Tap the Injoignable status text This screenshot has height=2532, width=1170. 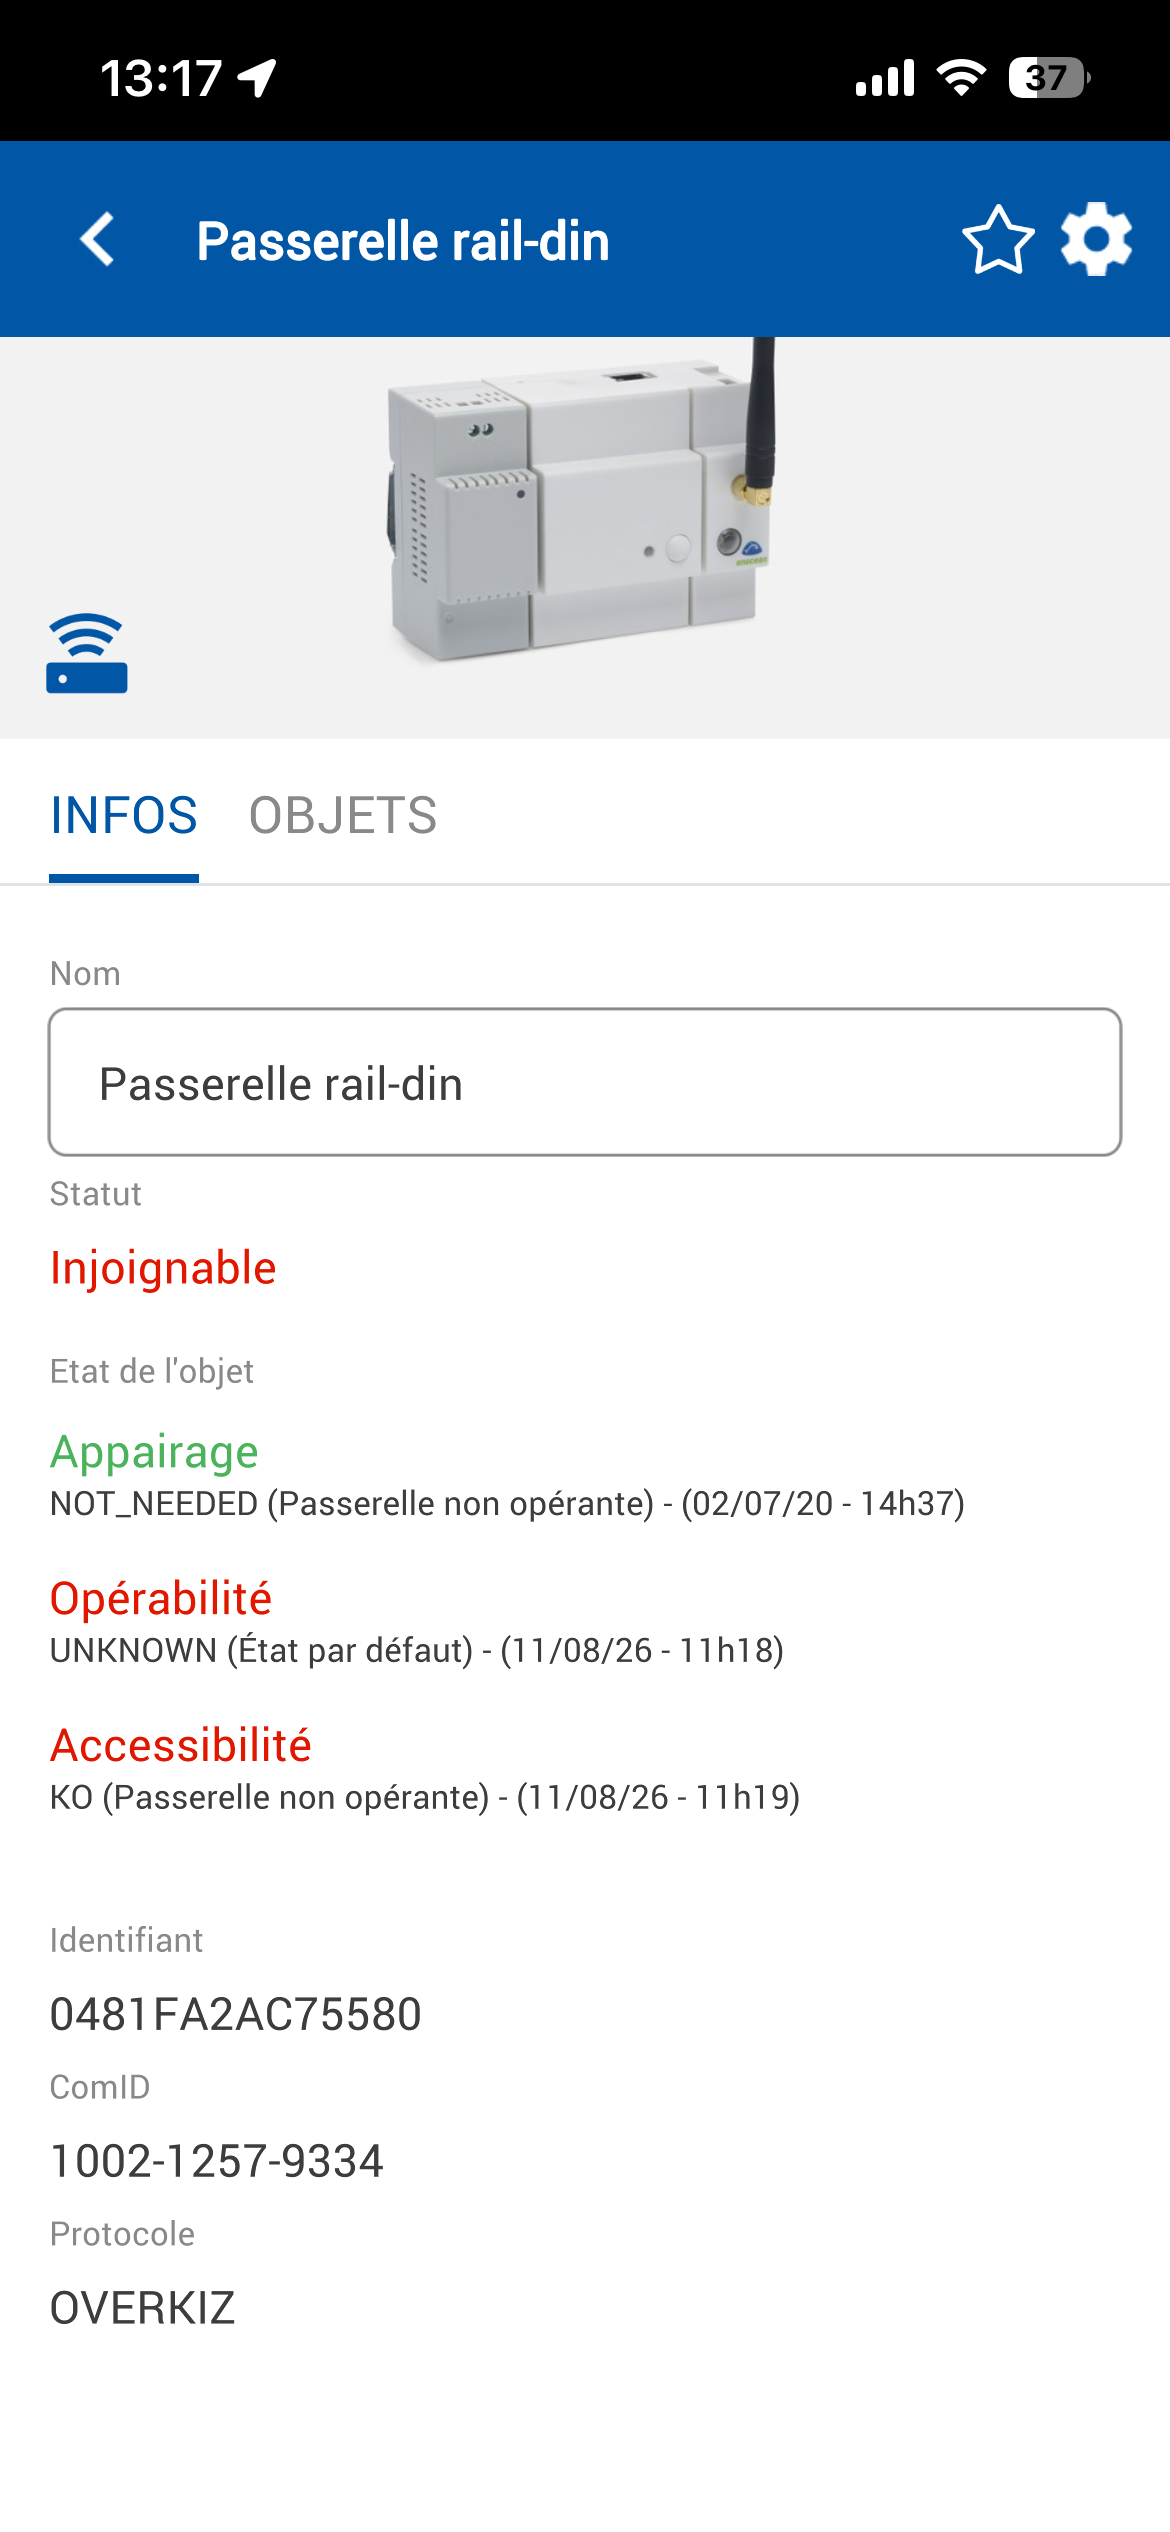coord(163,1268)
